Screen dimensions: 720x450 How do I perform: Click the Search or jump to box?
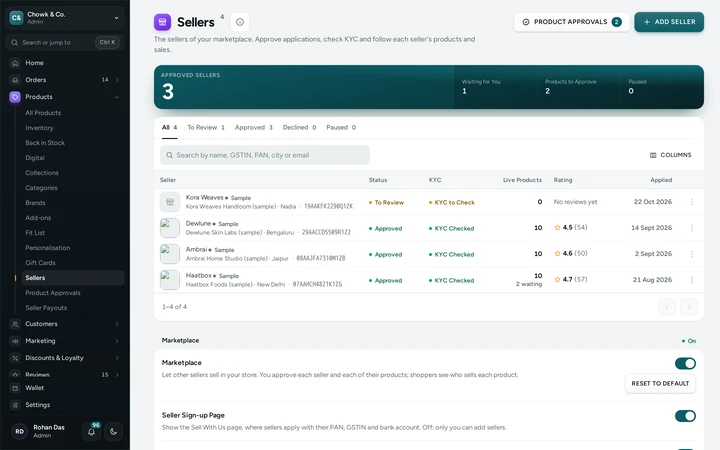coord(65,42)
